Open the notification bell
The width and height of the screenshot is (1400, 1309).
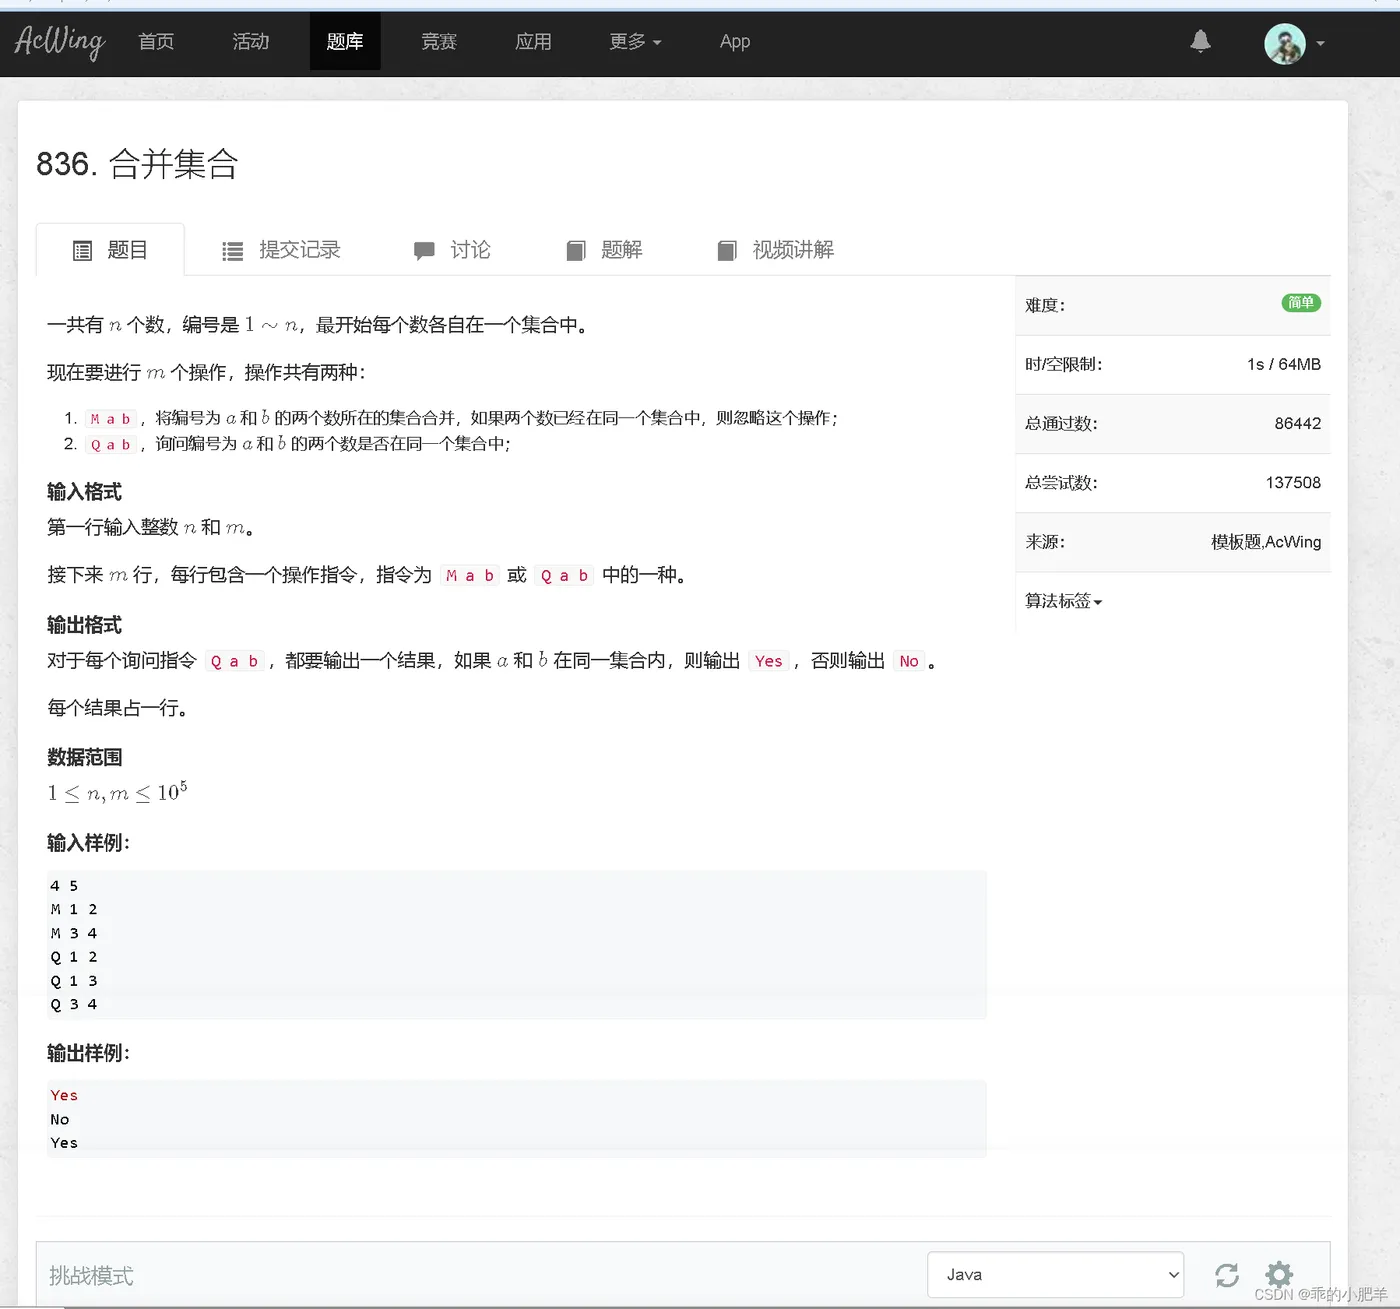(x=1200, y=41)
